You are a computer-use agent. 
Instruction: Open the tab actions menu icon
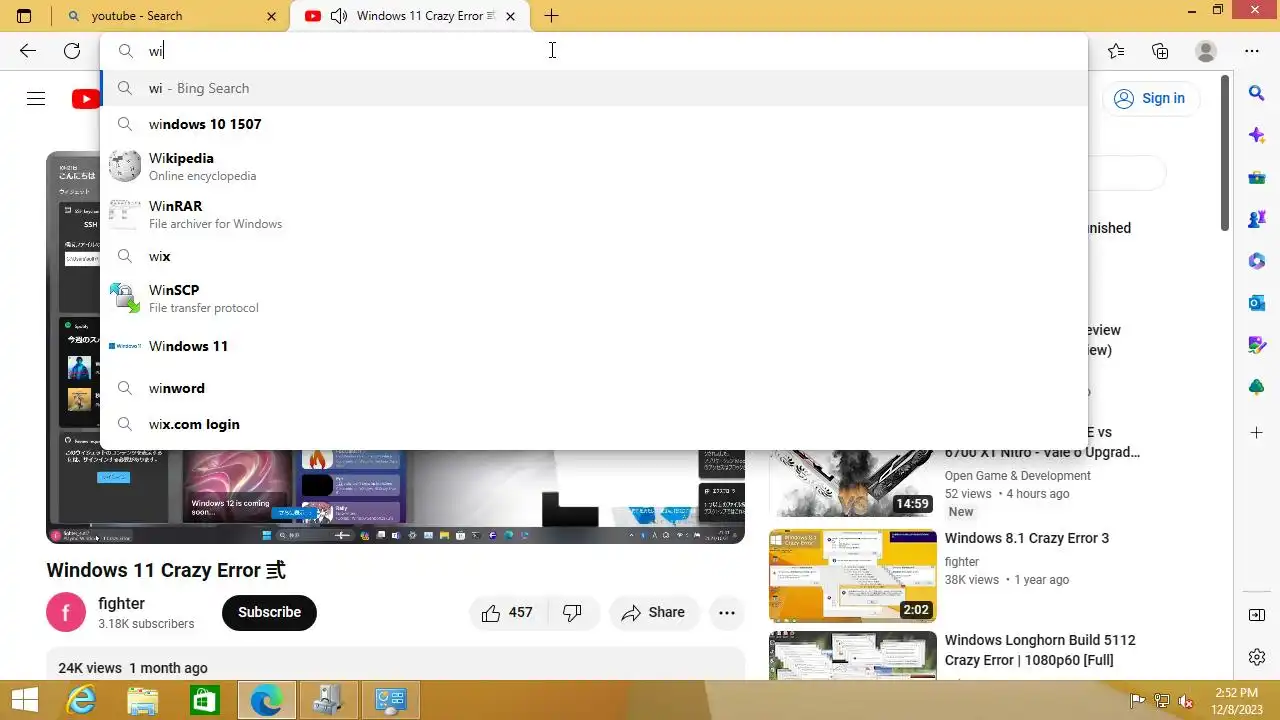pos(24,16)
